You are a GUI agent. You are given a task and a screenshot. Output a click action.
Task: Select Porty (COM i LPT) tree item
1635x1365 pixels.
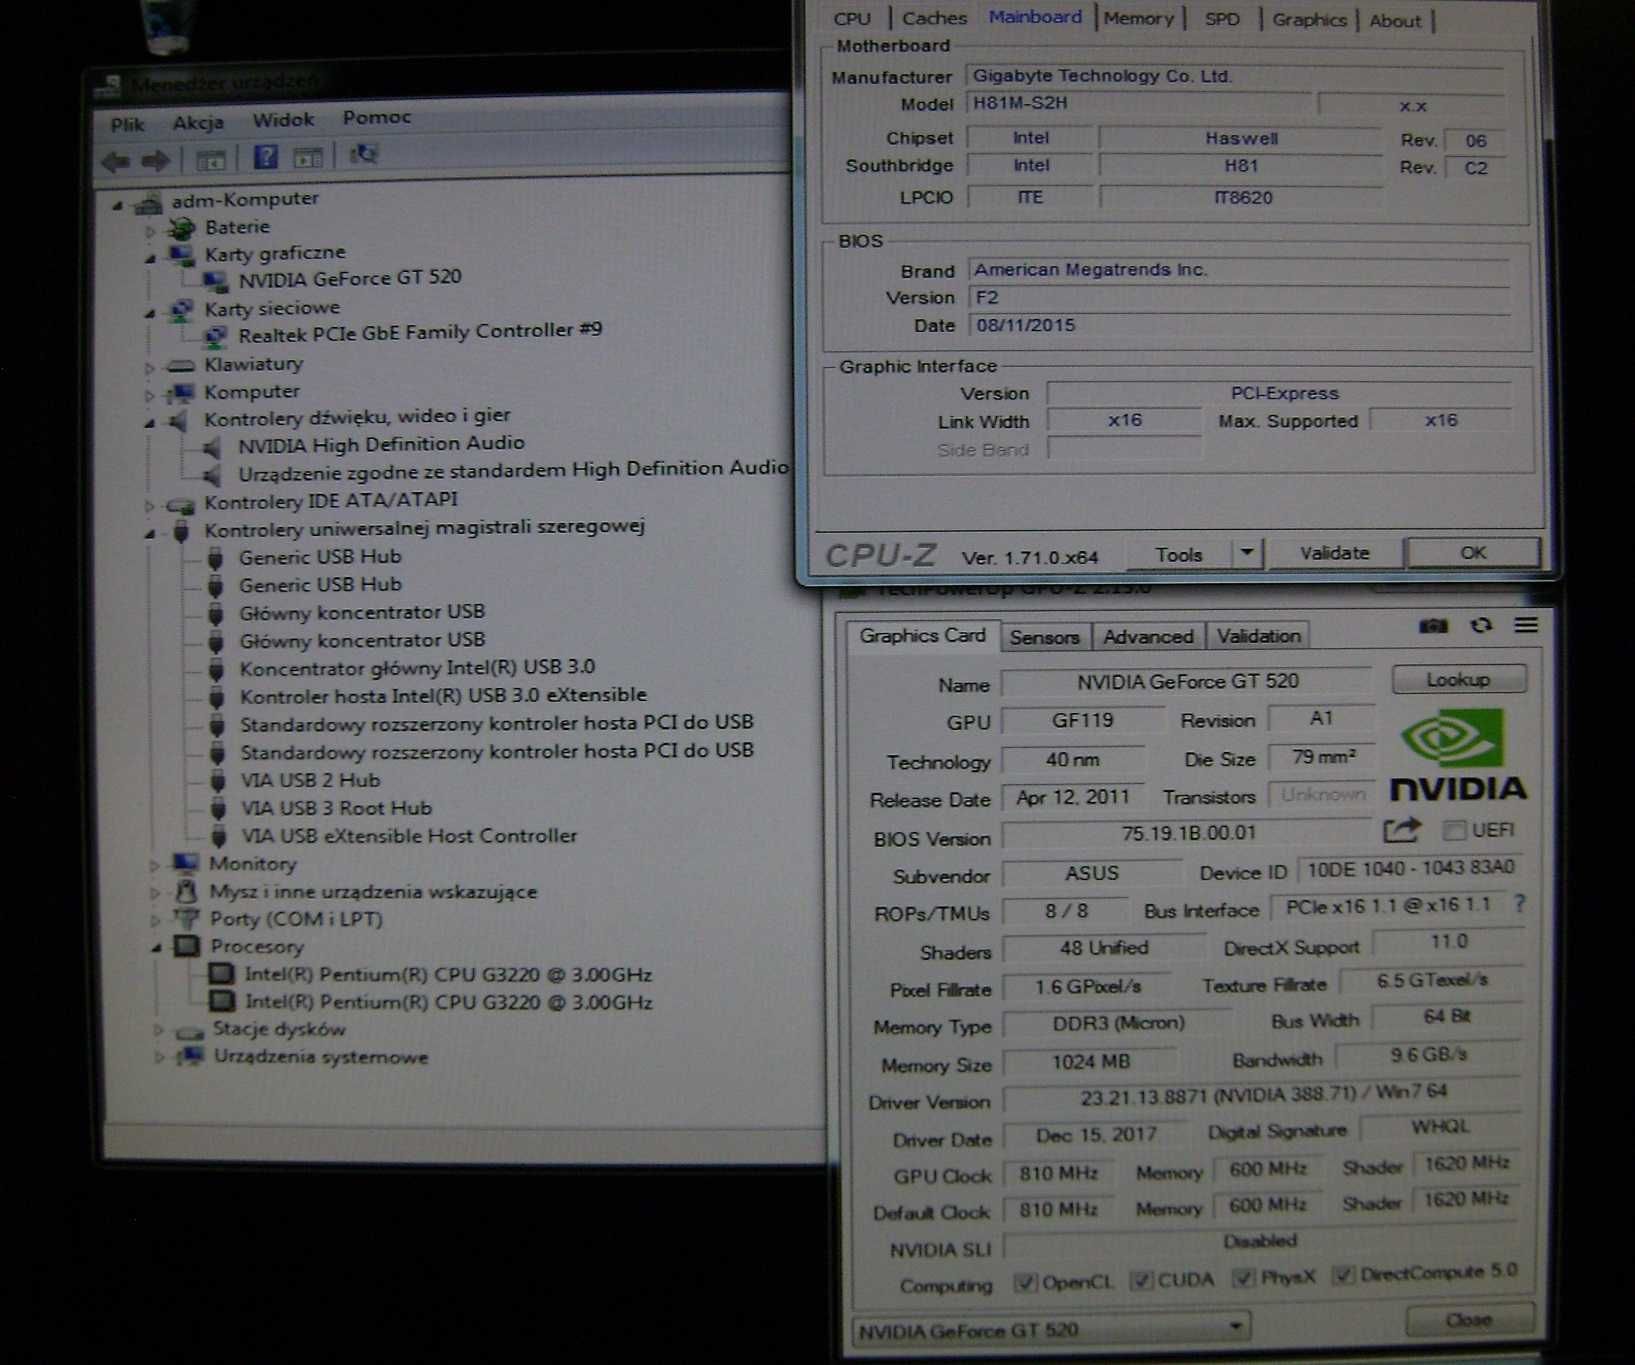coord(296,919)
